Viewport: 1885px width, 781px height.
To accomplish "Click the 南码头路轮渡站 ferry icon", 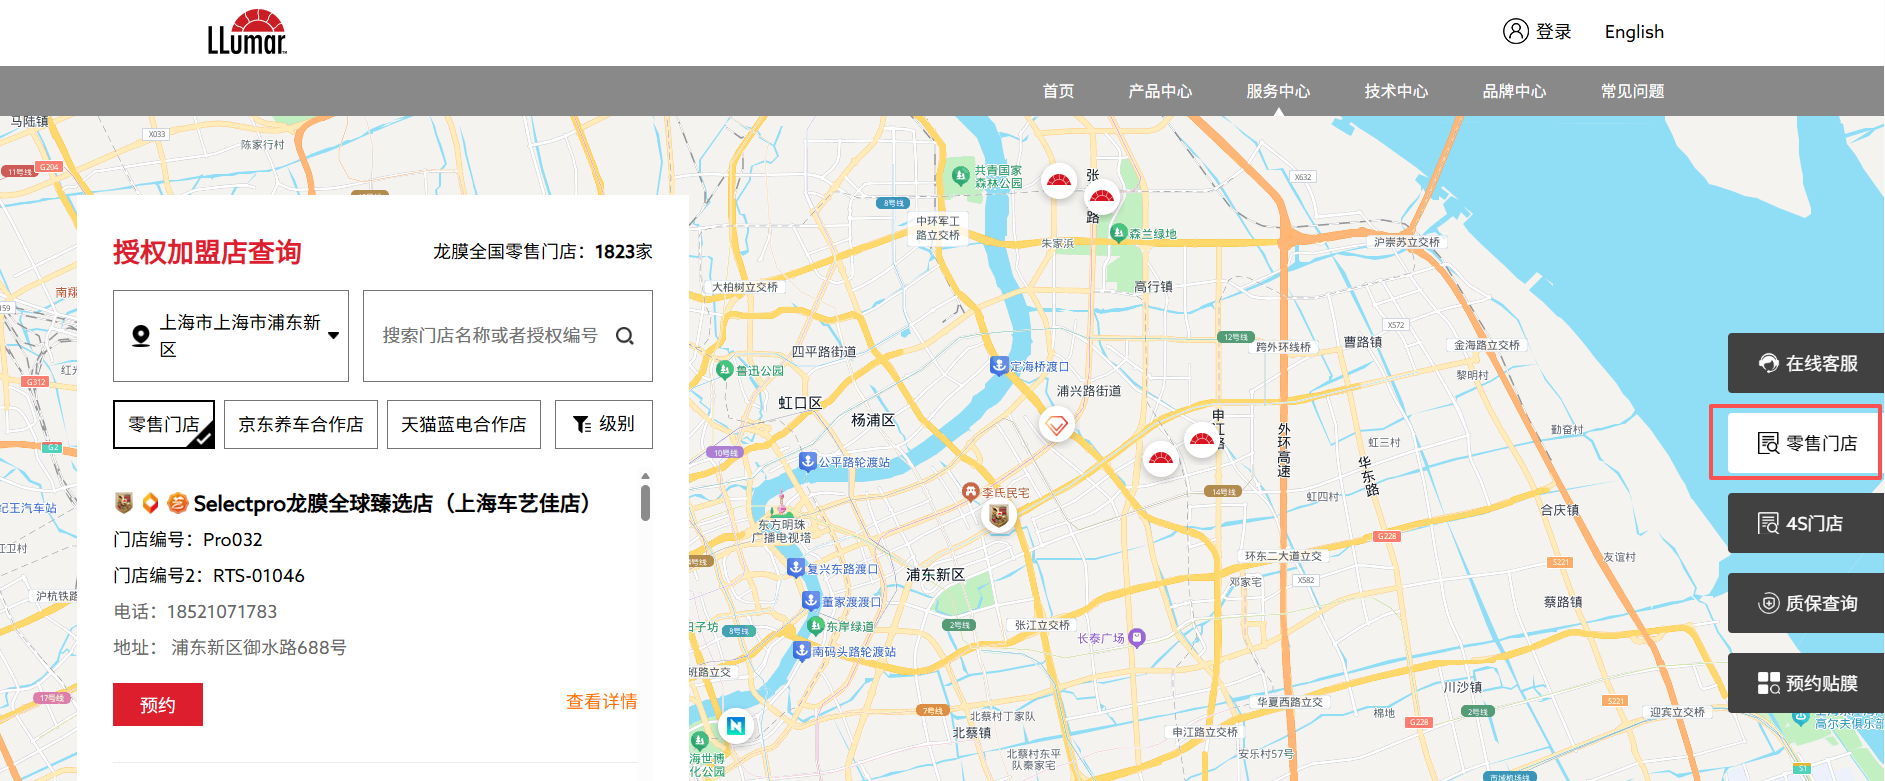I will coord(801,651).
